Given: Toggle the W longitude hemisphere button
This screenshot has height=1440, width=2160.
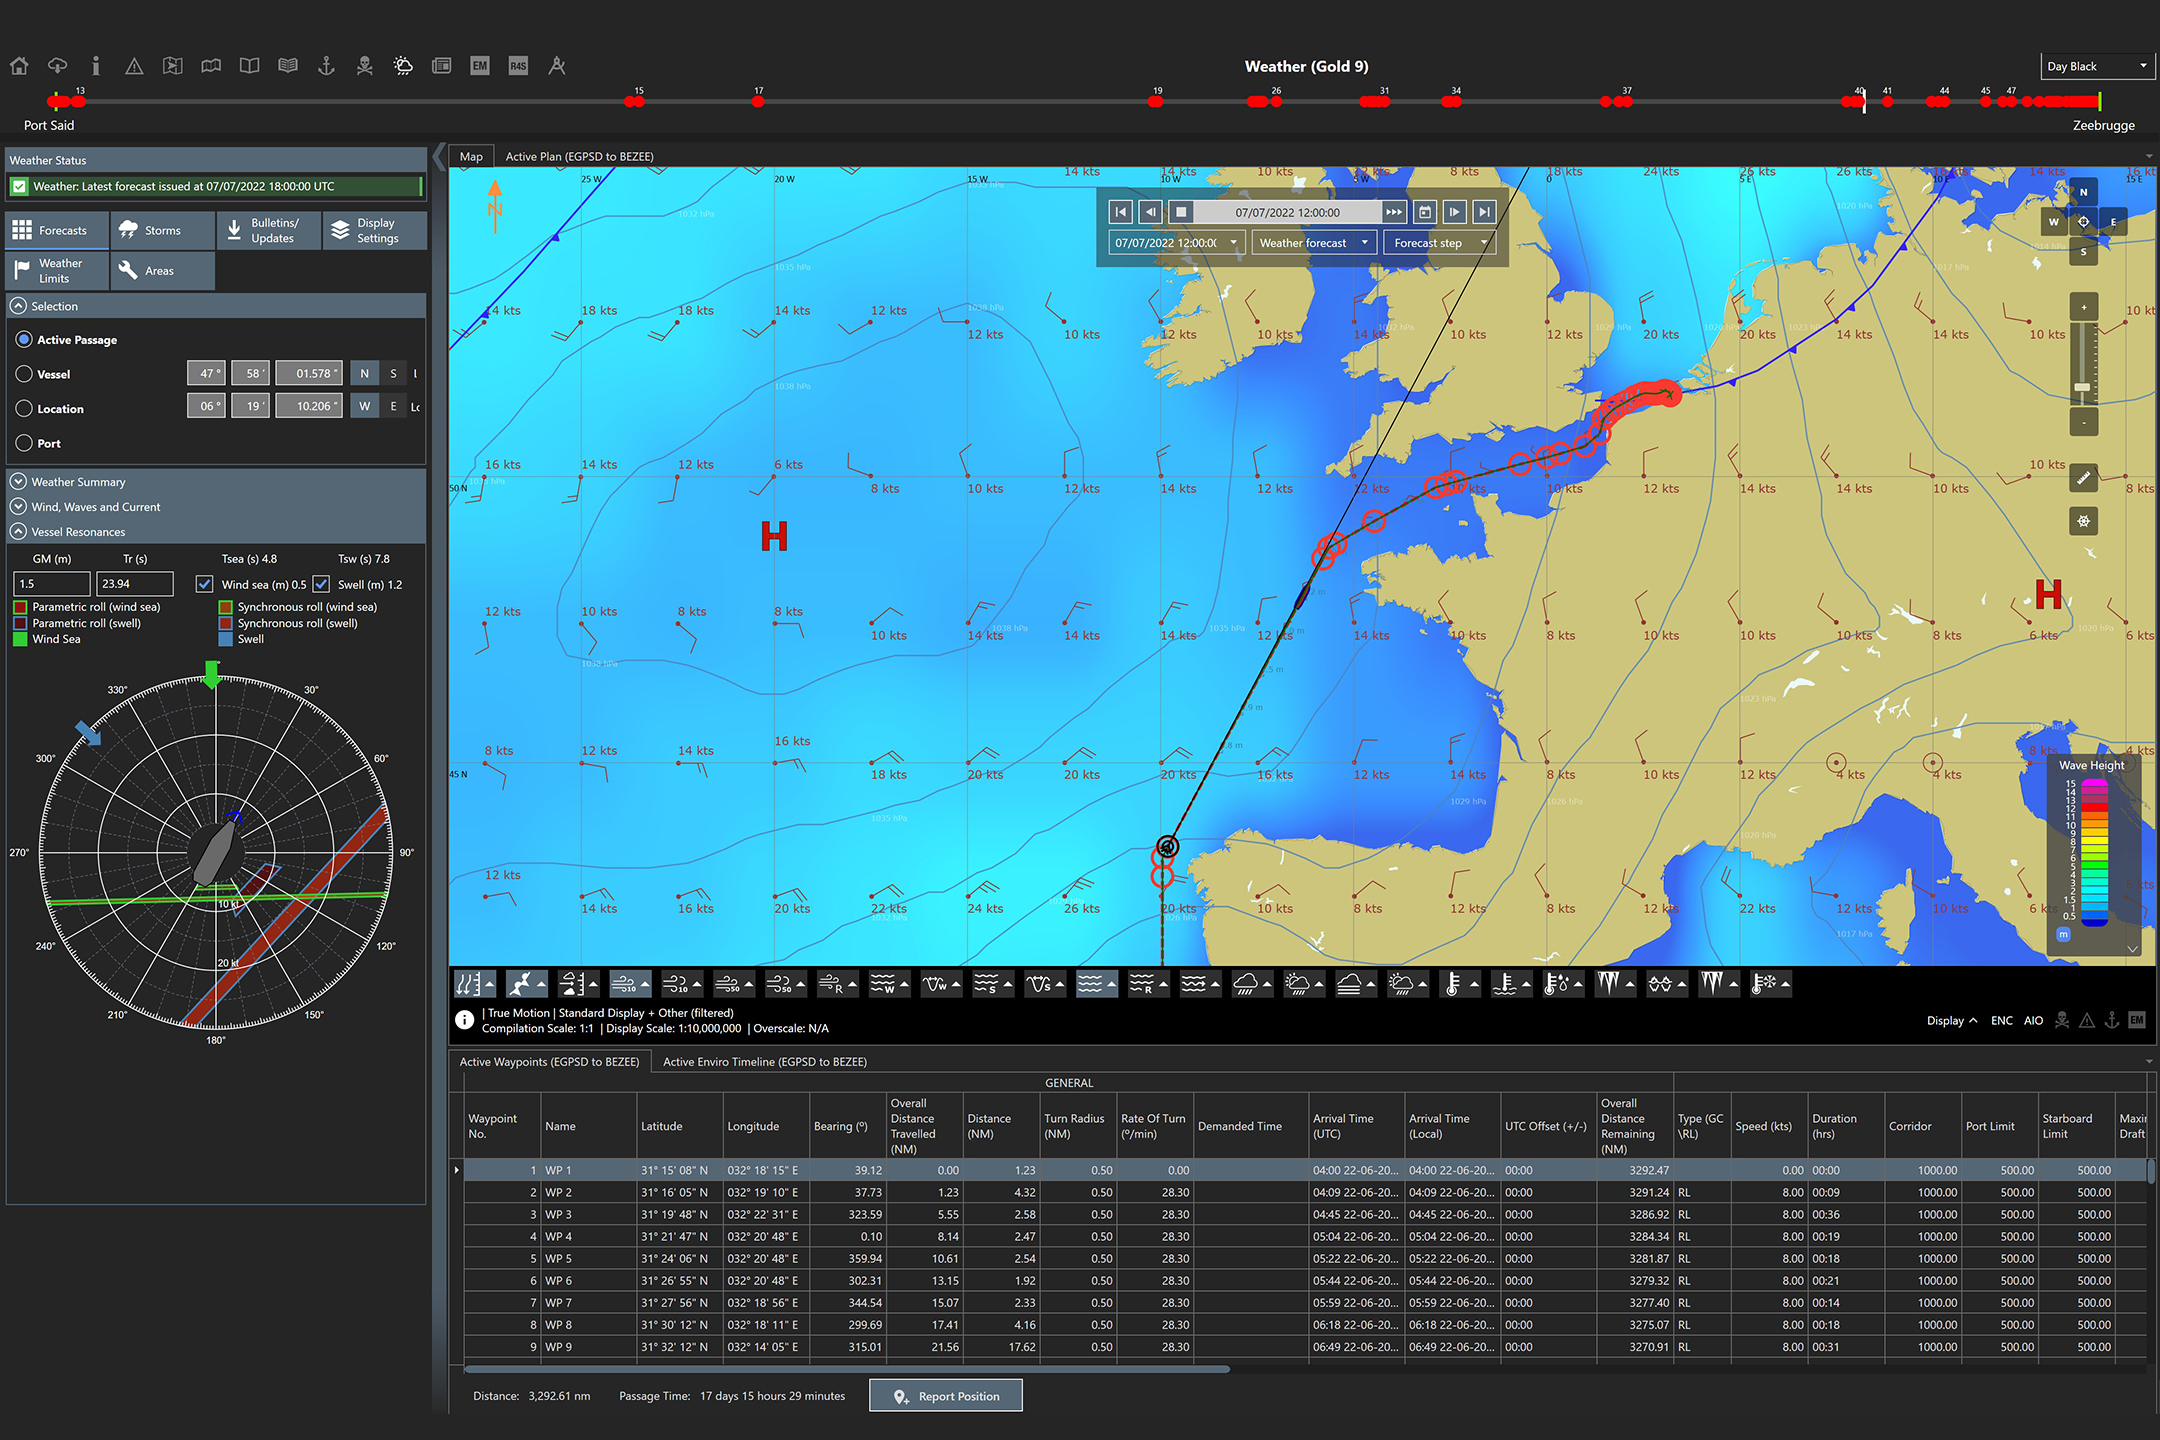Looking at the screenshot, I should coord(364,406).
